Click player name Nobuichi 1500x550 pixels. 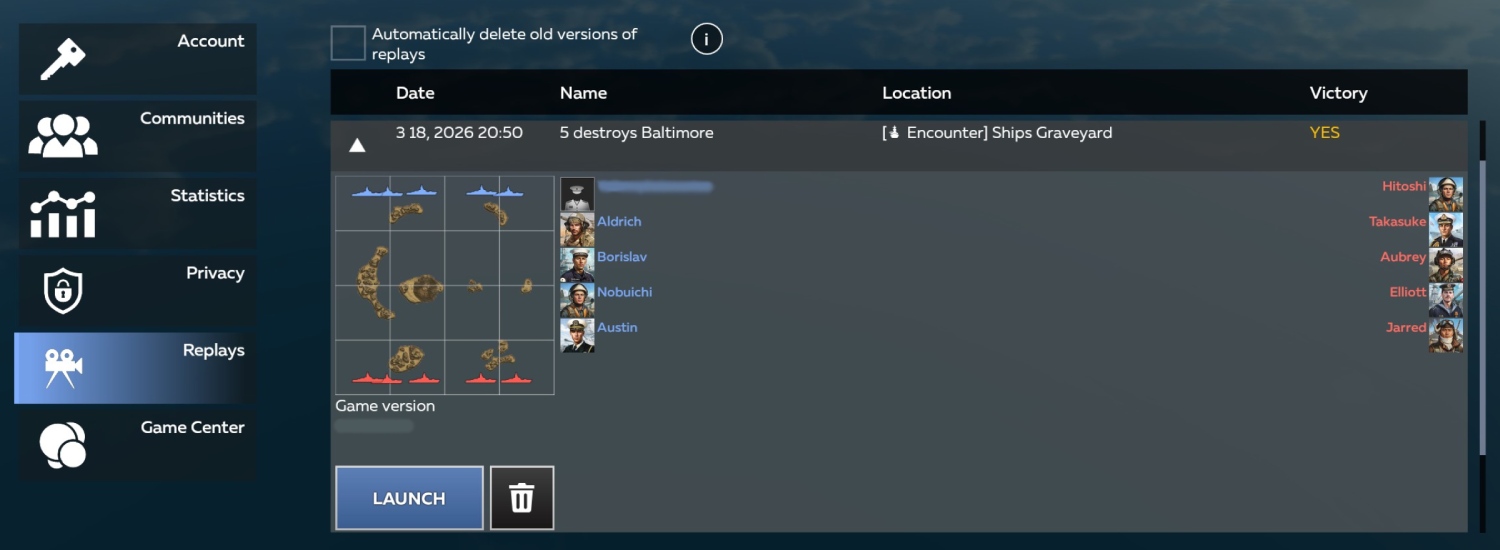[x=624, y=292]
